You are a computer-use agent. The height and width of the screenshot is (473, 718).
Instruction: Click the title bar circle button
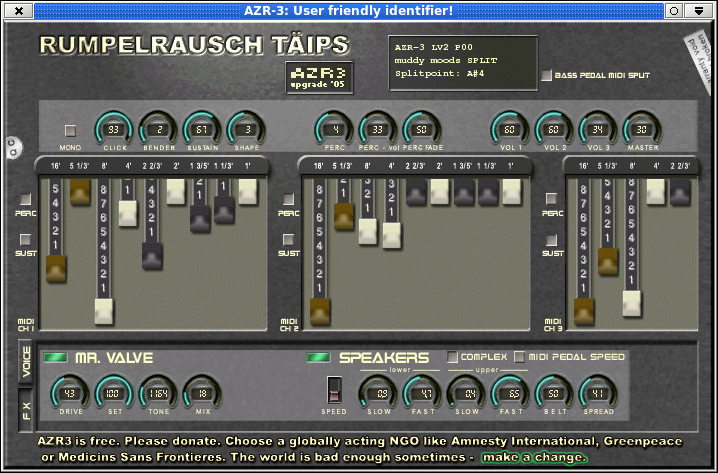[674, 11]
